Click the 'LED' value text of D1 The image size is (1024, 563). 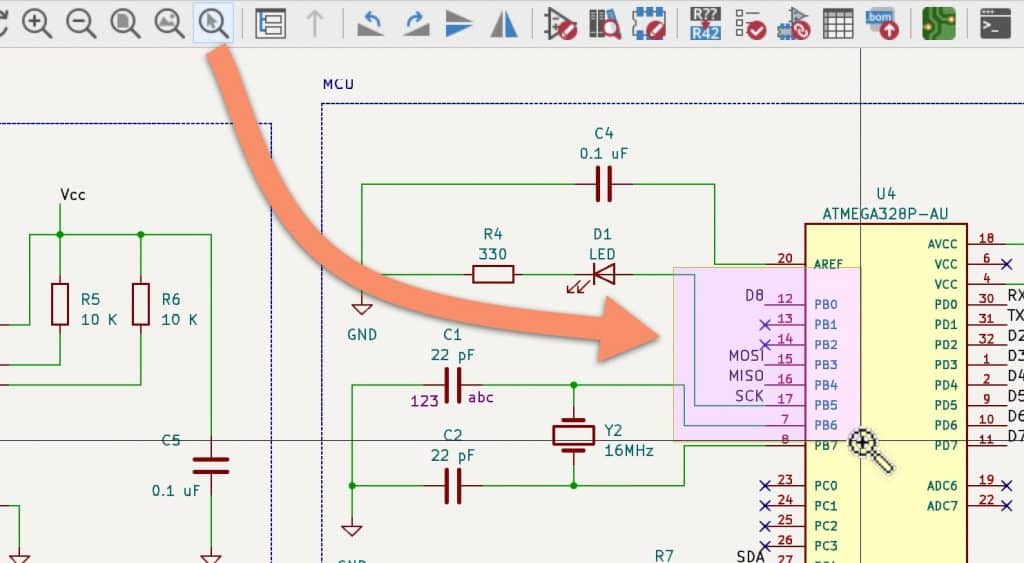coord(602,254)
